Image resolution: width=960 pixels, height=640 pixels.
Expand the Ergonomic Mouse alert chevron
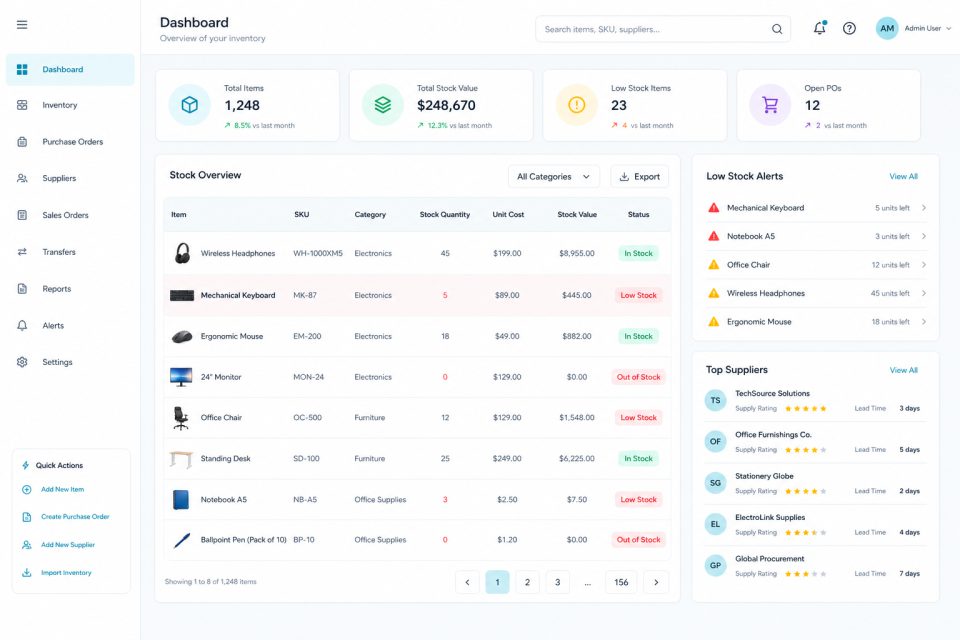924,322
